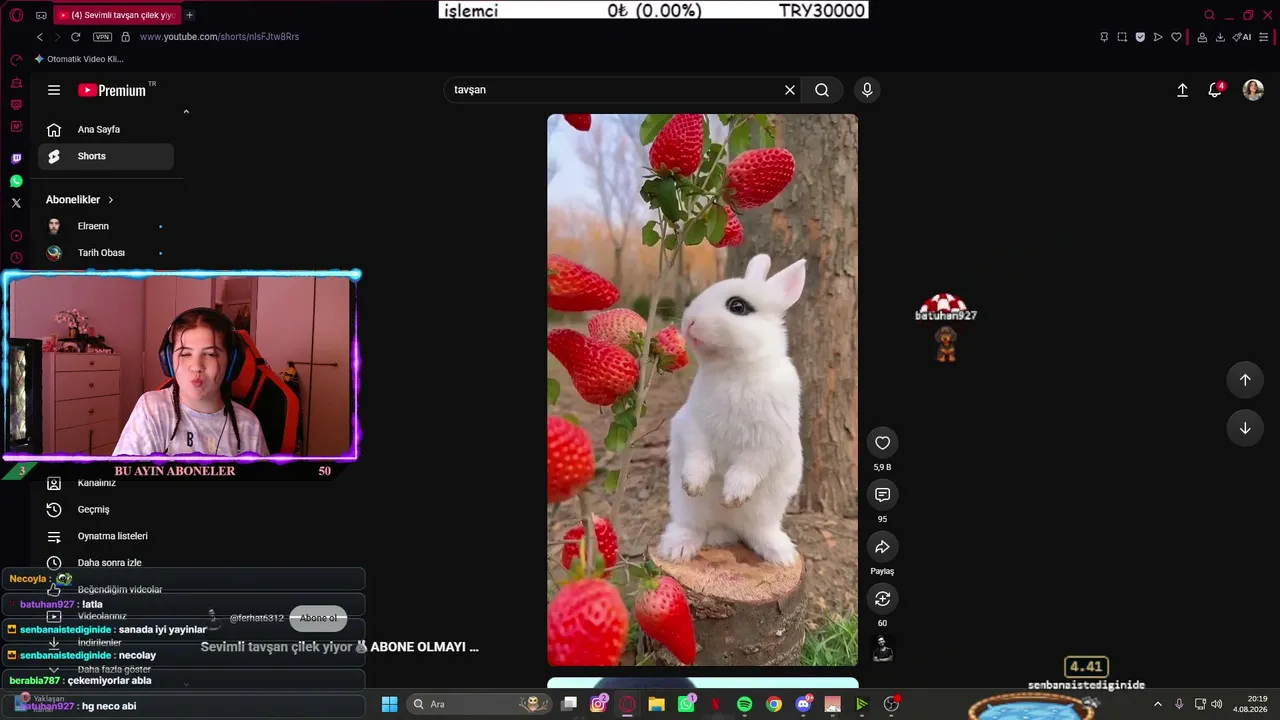Open YouTube notifications bell
This screenshot has width=1280, height=720.
pos(1215,90)
